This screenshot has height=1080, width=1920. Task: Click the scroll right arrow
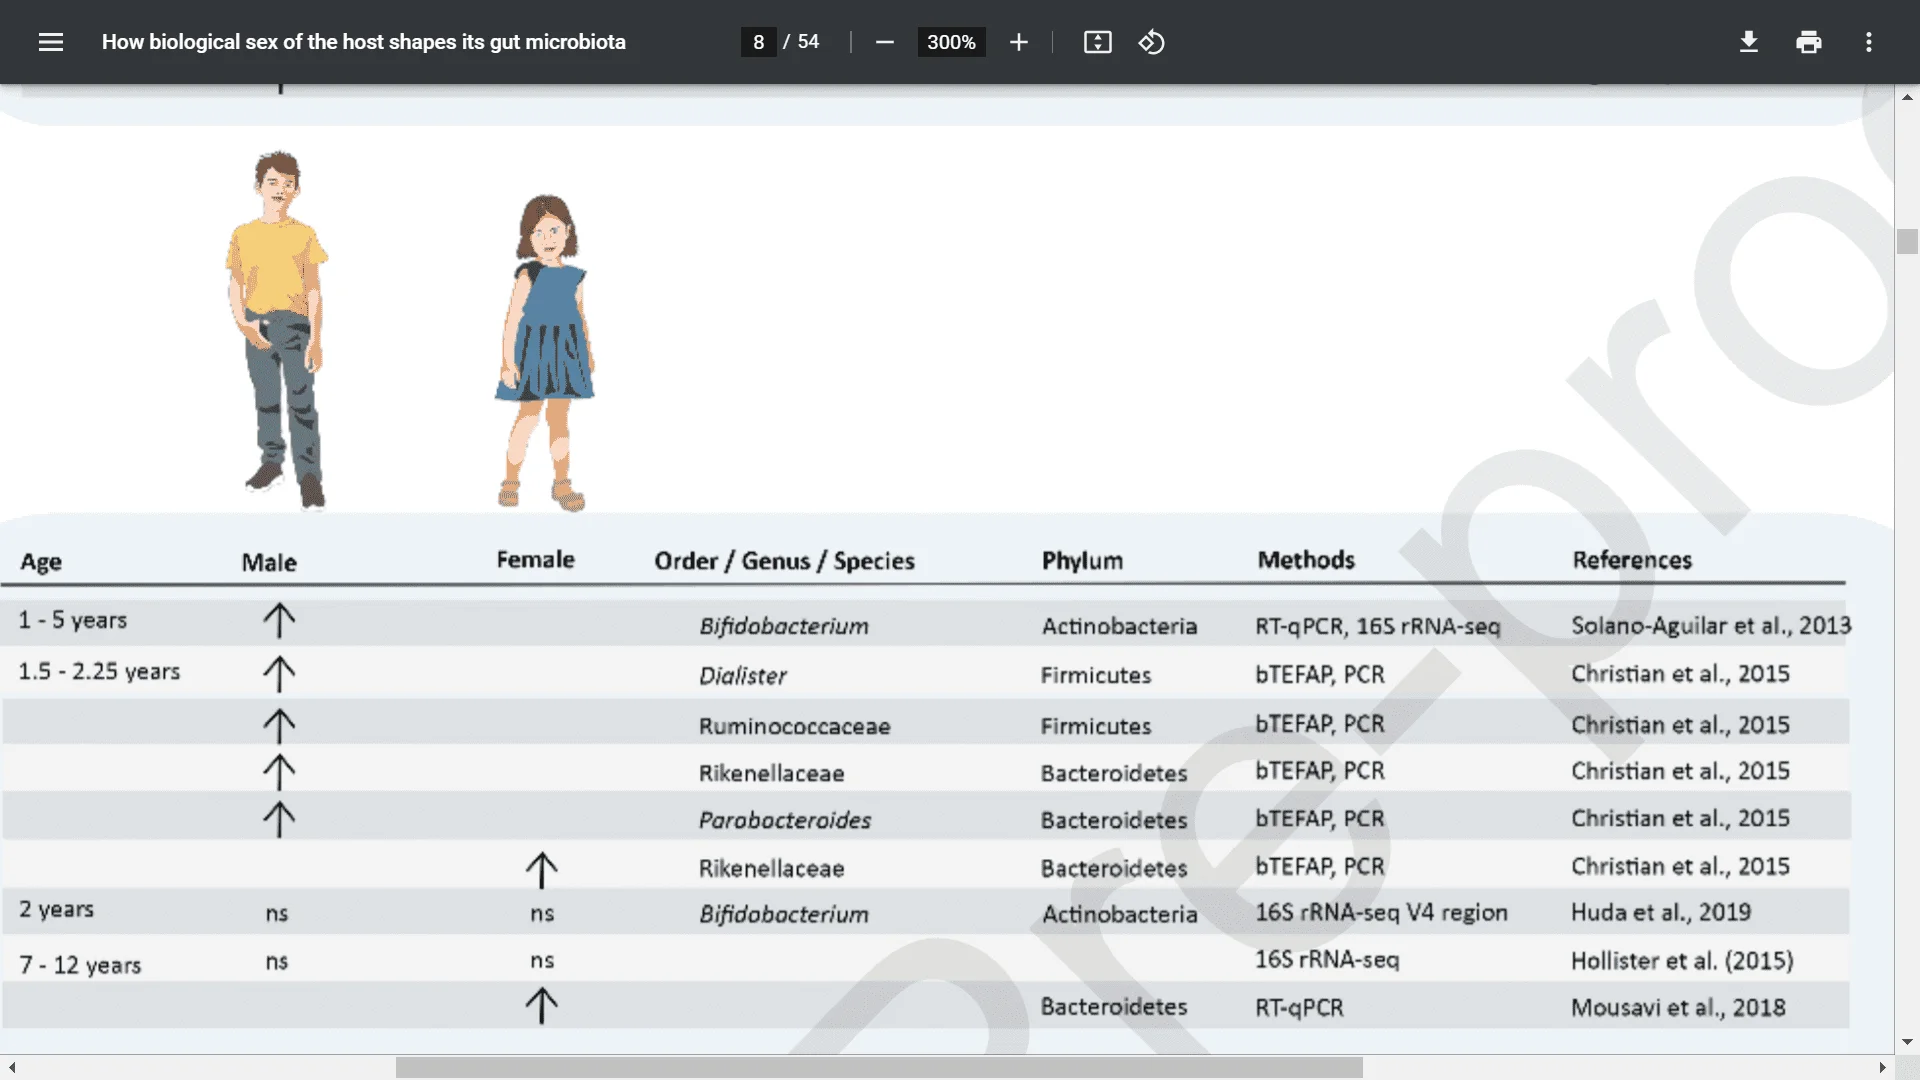point(1882,1067)
